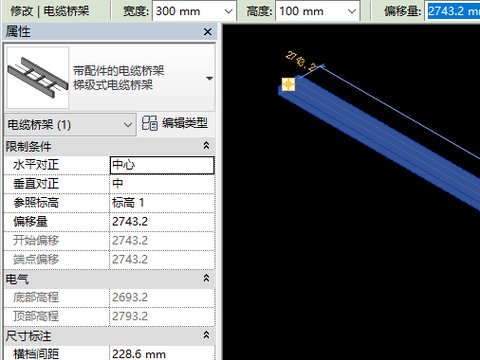Click the 横档间距 value 228.6 mm
480x360 pixels.
click(x=162, y=353)
